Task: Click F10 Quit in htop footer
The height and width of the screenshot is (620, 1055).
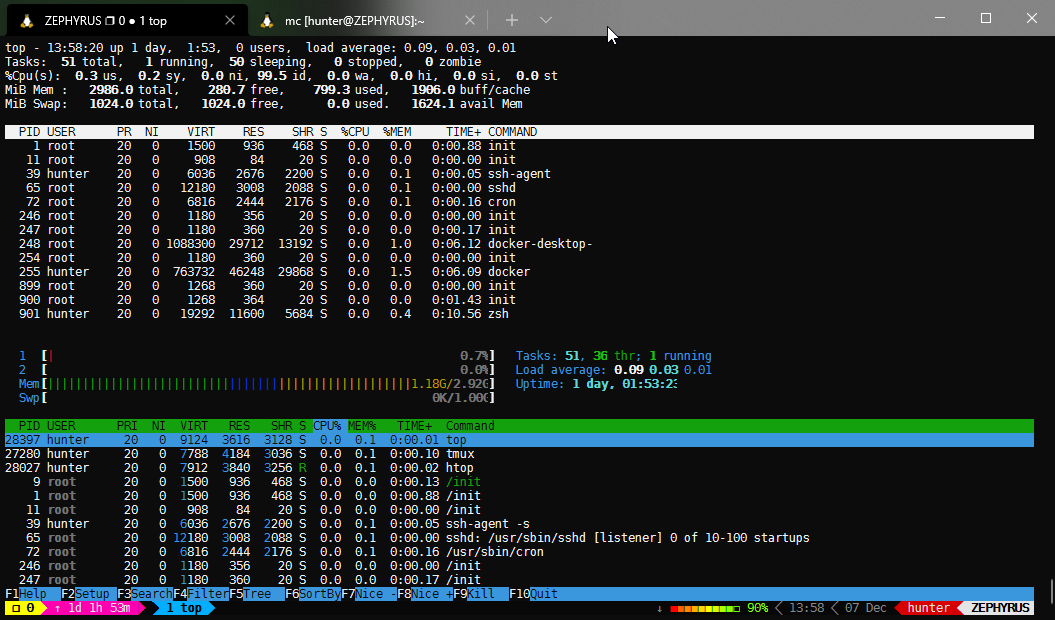Action: tap(534, 594)
